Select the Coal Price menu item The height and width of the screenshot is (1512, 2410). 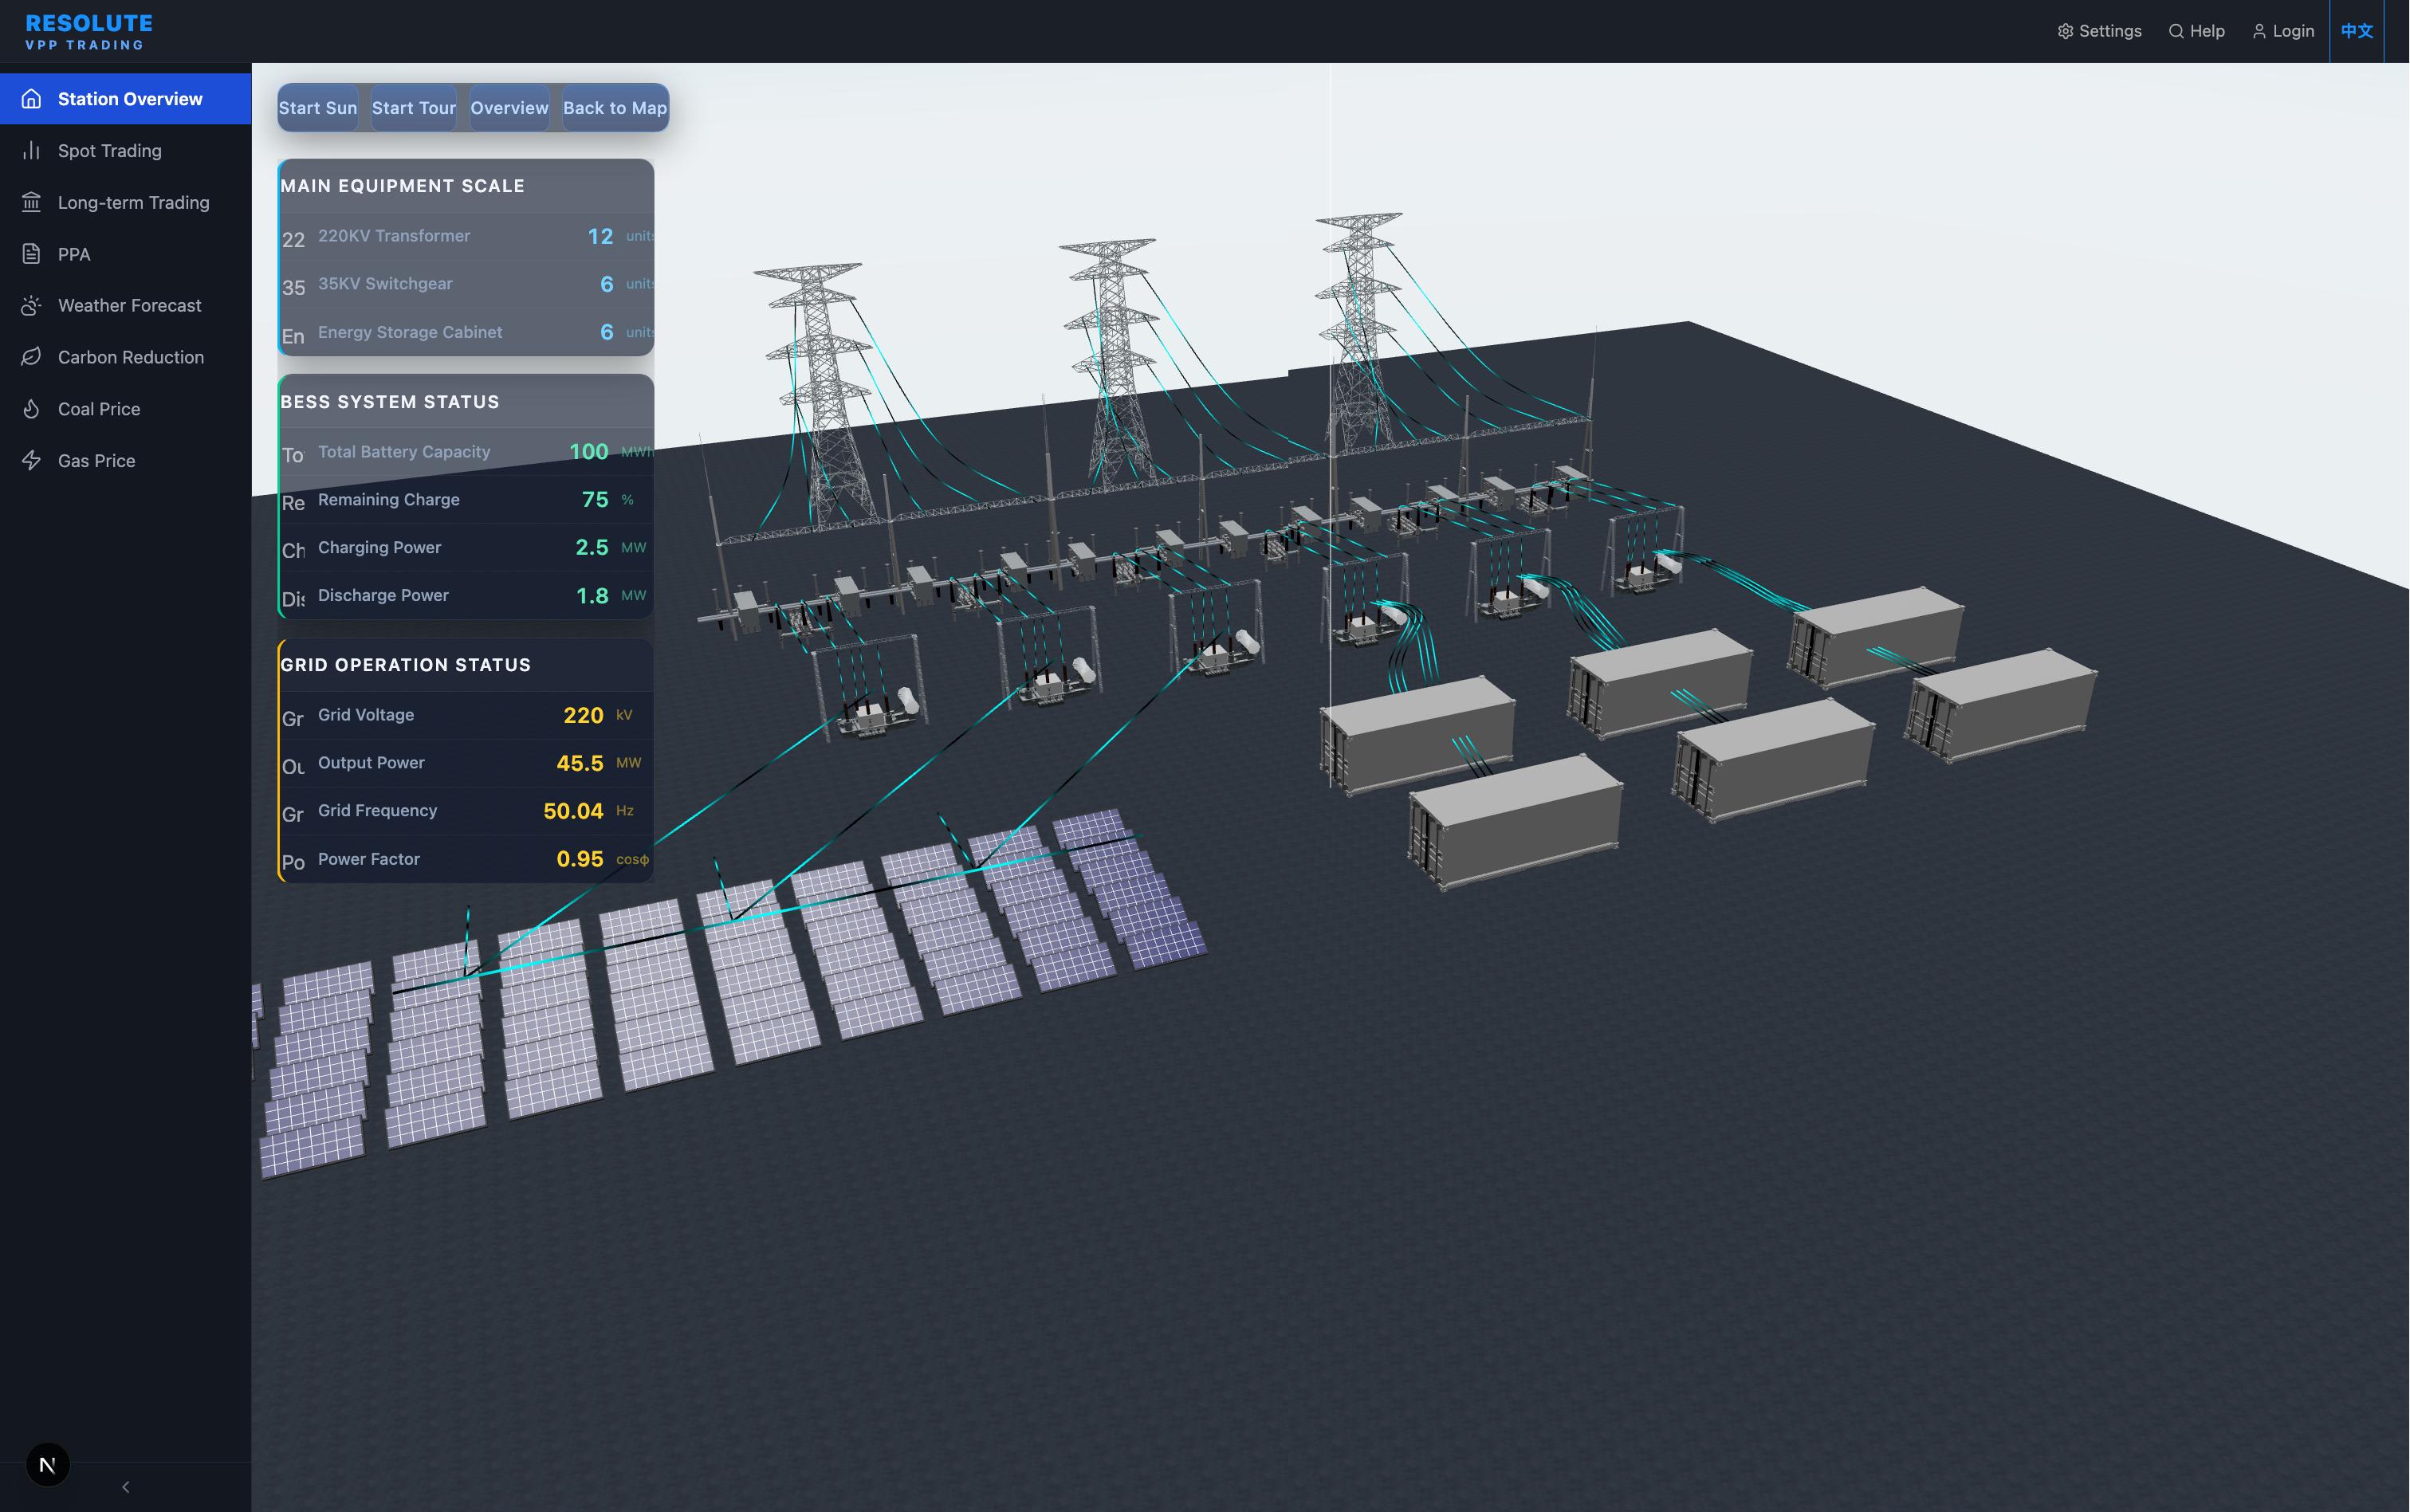click(x=125, y=409)
